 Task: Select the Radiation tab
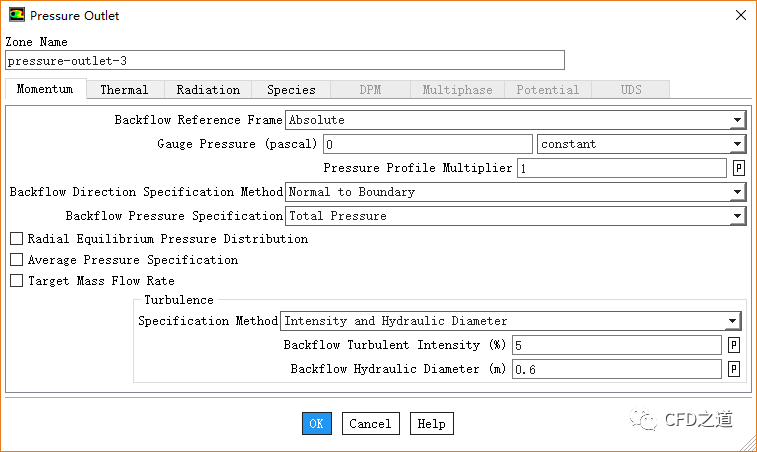(208, 90)
